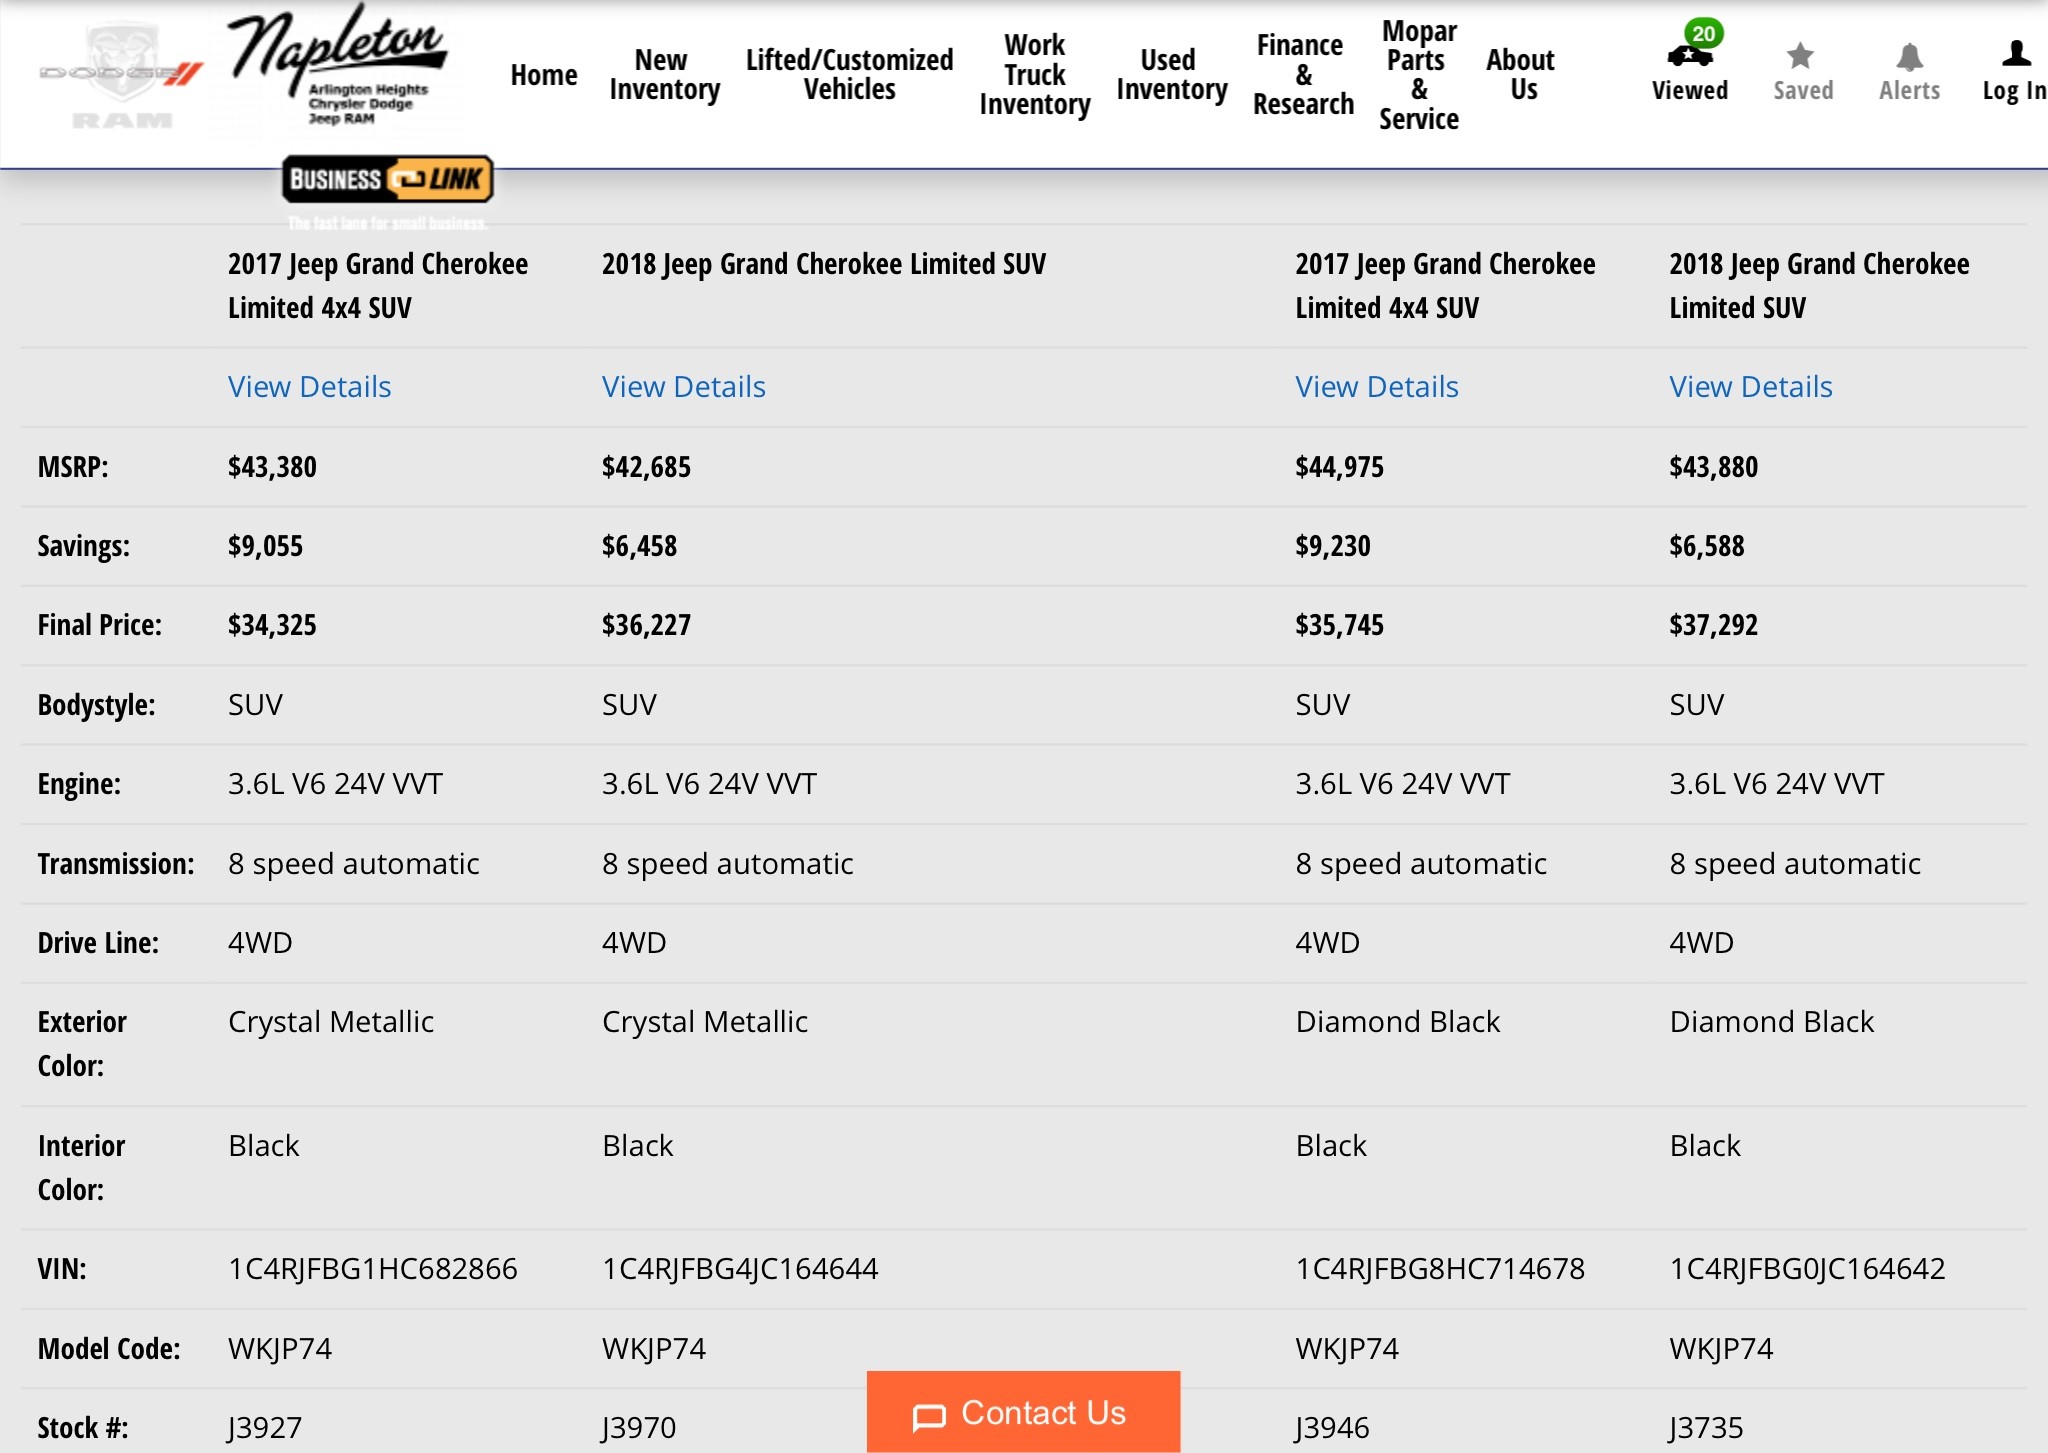Screen dimensions: 2048x1453
Task: Open Mopar Parts & Service menu
Action: coord(1418,75)
